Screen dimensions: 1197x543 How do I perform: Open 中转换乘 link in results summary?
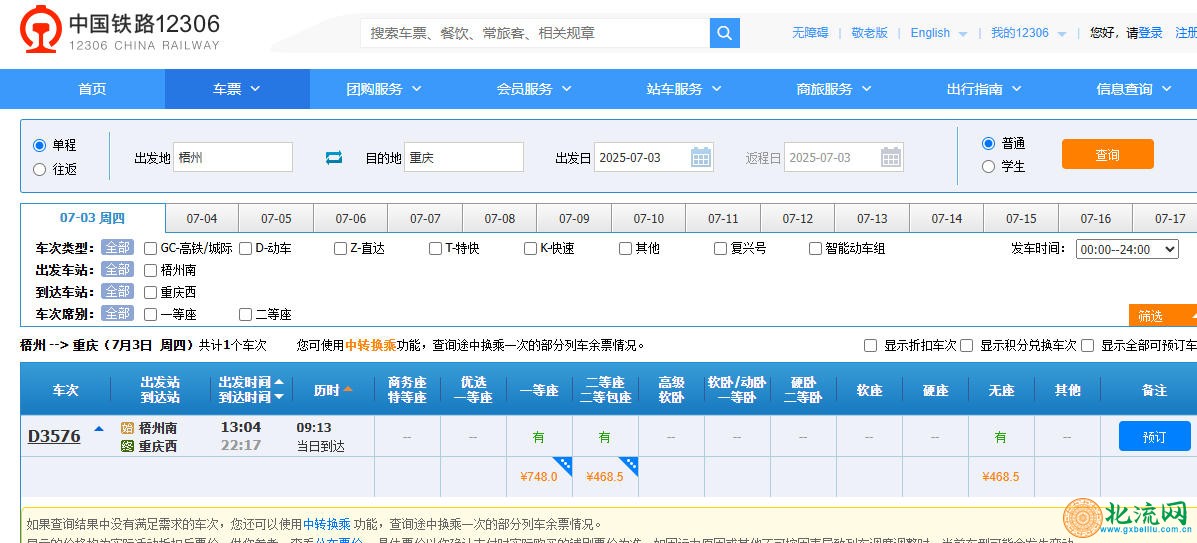tap(371, 345)
